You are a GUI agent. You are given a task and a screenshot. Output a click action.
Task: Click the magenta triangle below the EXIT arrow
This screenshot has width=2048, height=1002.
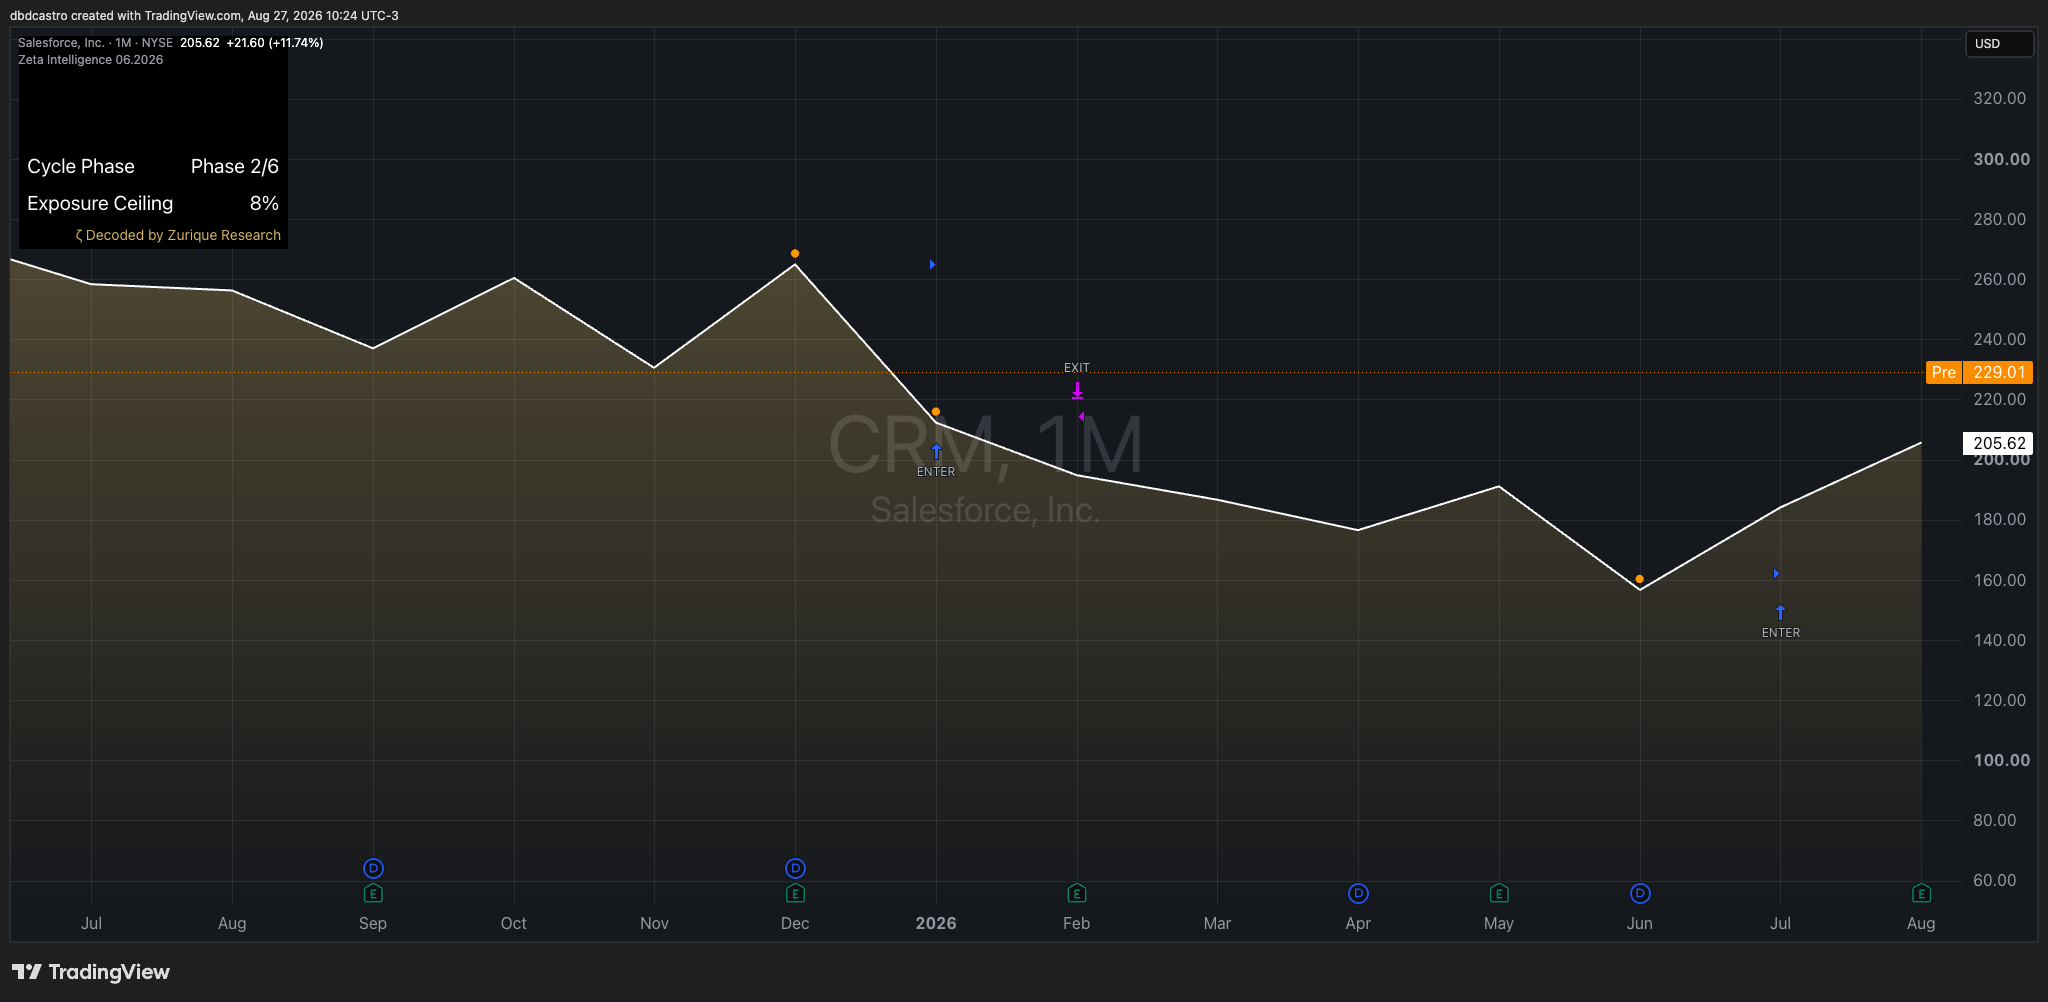tap(1081, 417)
